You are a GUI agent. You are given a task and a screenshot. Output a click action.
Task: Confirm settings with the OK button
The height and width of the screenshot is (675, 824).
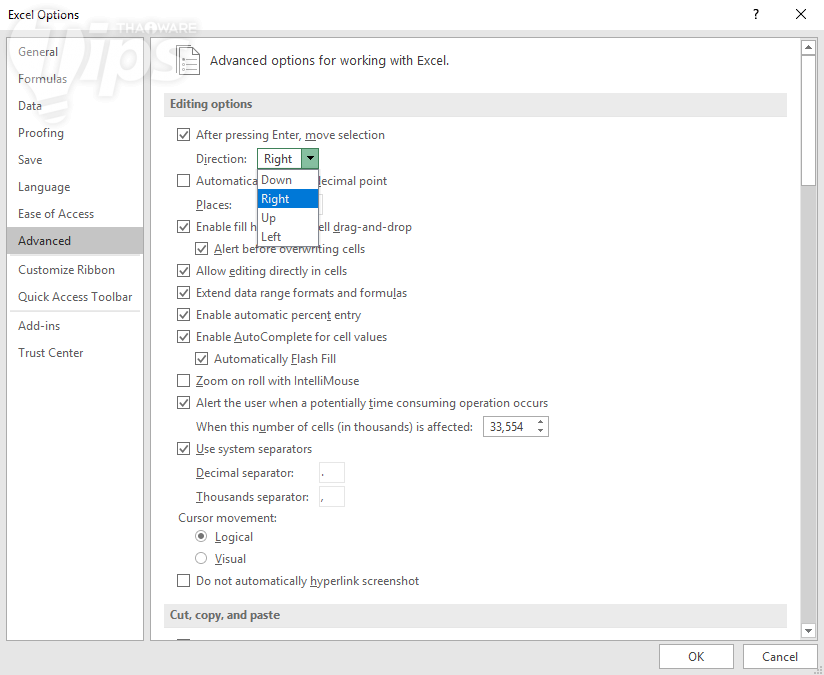coord(696,657)
